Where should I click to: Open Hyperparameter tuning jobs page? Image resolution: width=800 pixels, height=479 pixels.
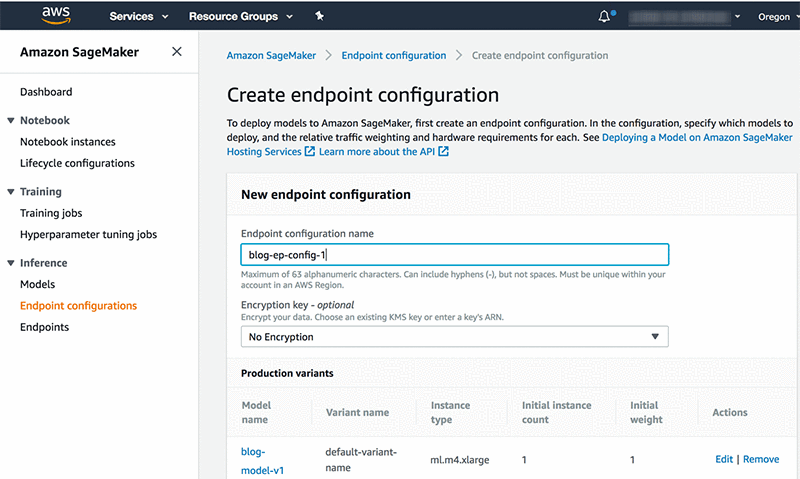[88, 235]
